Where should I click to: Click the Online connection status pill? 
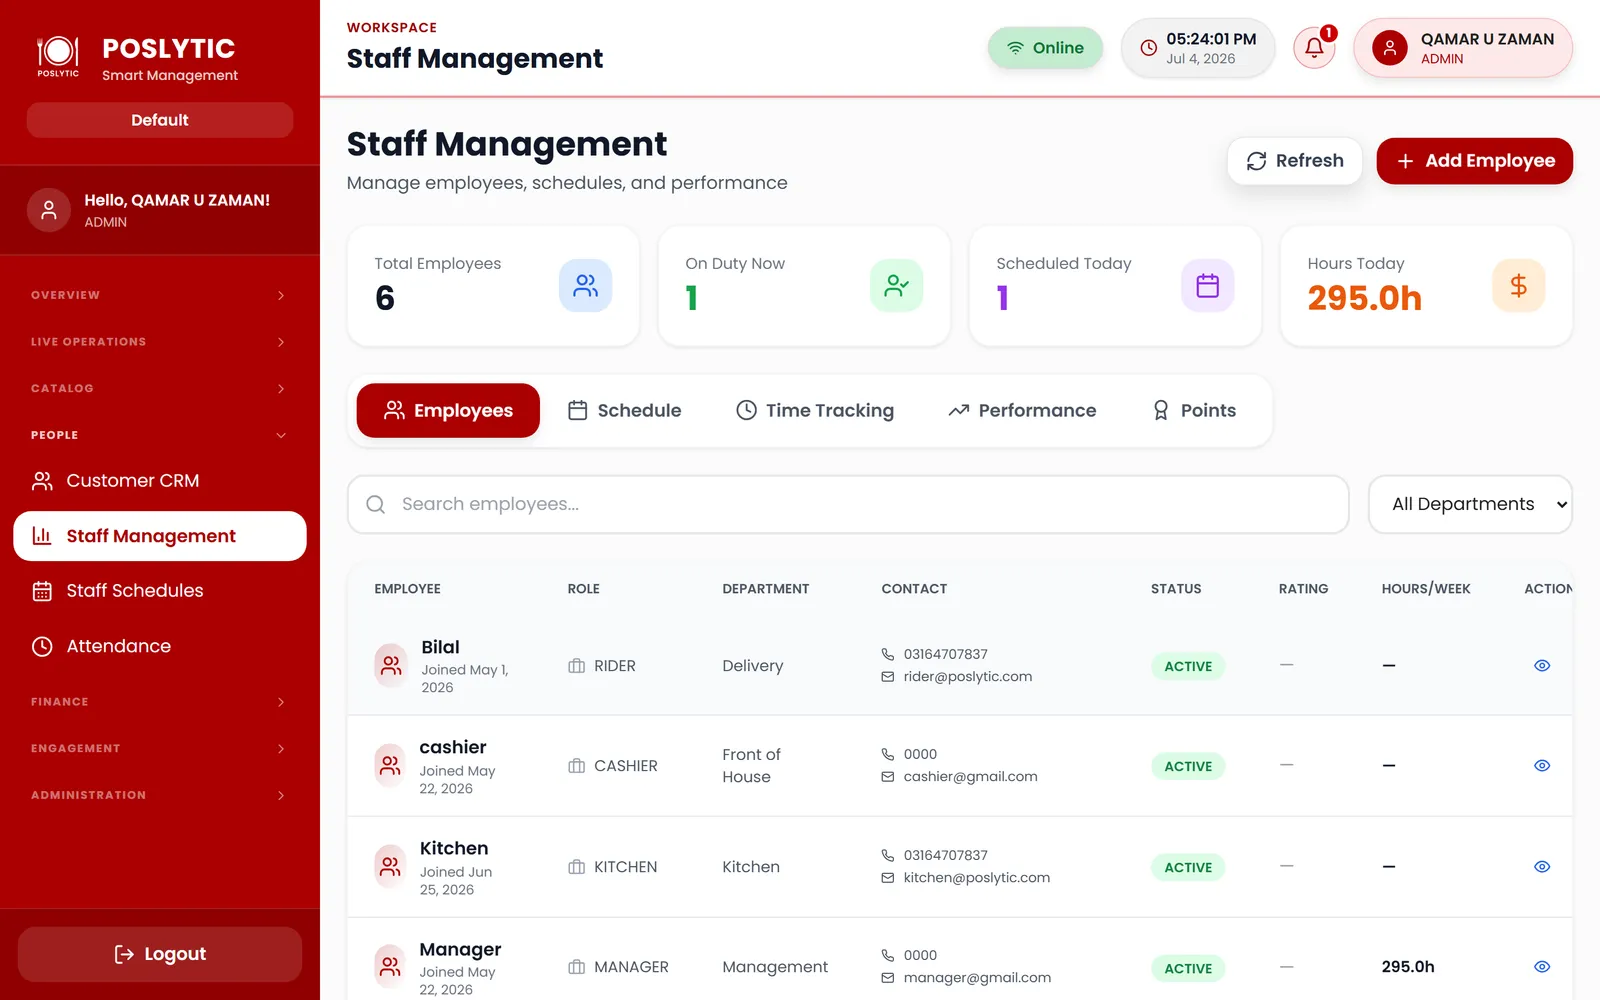tap(1045, 48)
